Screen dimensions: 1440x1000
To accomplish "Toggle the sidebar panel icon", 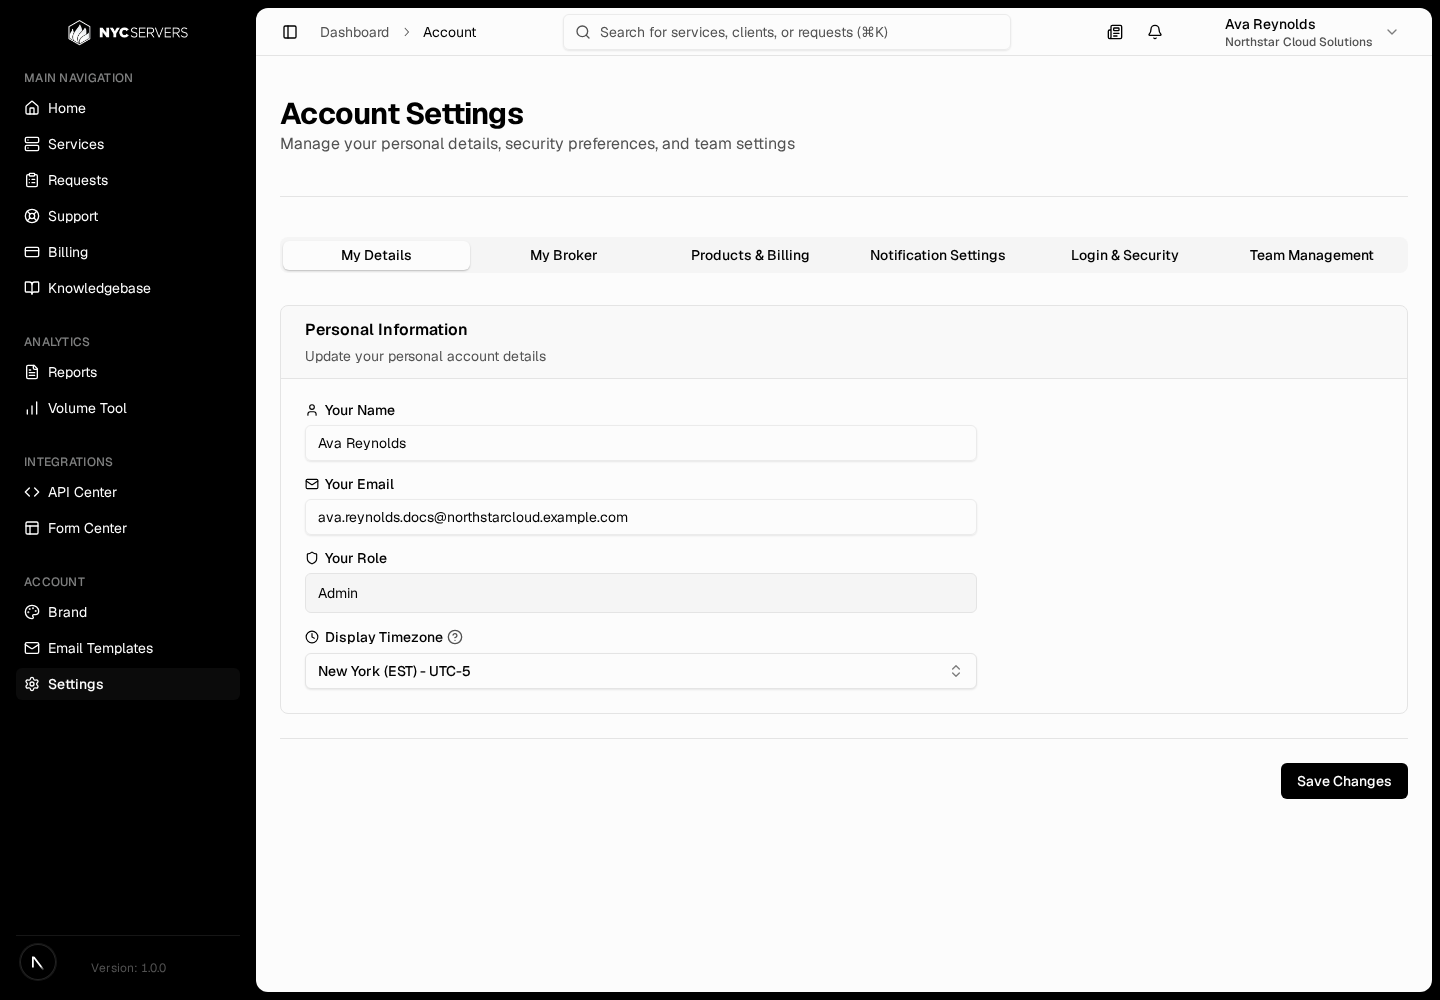I will click(290, 32).
